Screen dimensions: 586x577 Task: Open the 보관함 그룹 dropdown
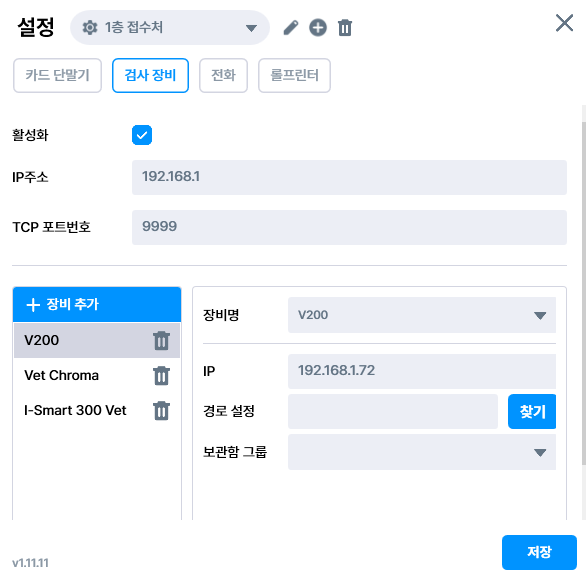[x=422, y=452]
